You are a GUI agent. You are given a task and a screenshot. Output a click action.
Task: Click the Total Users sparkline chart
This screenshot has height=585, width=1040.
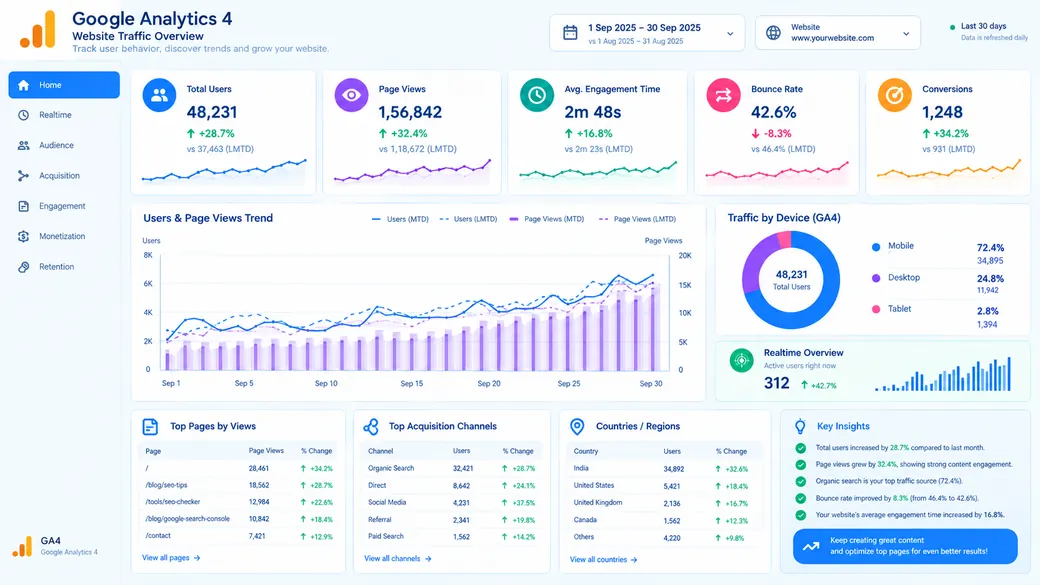tap(224, 170)
